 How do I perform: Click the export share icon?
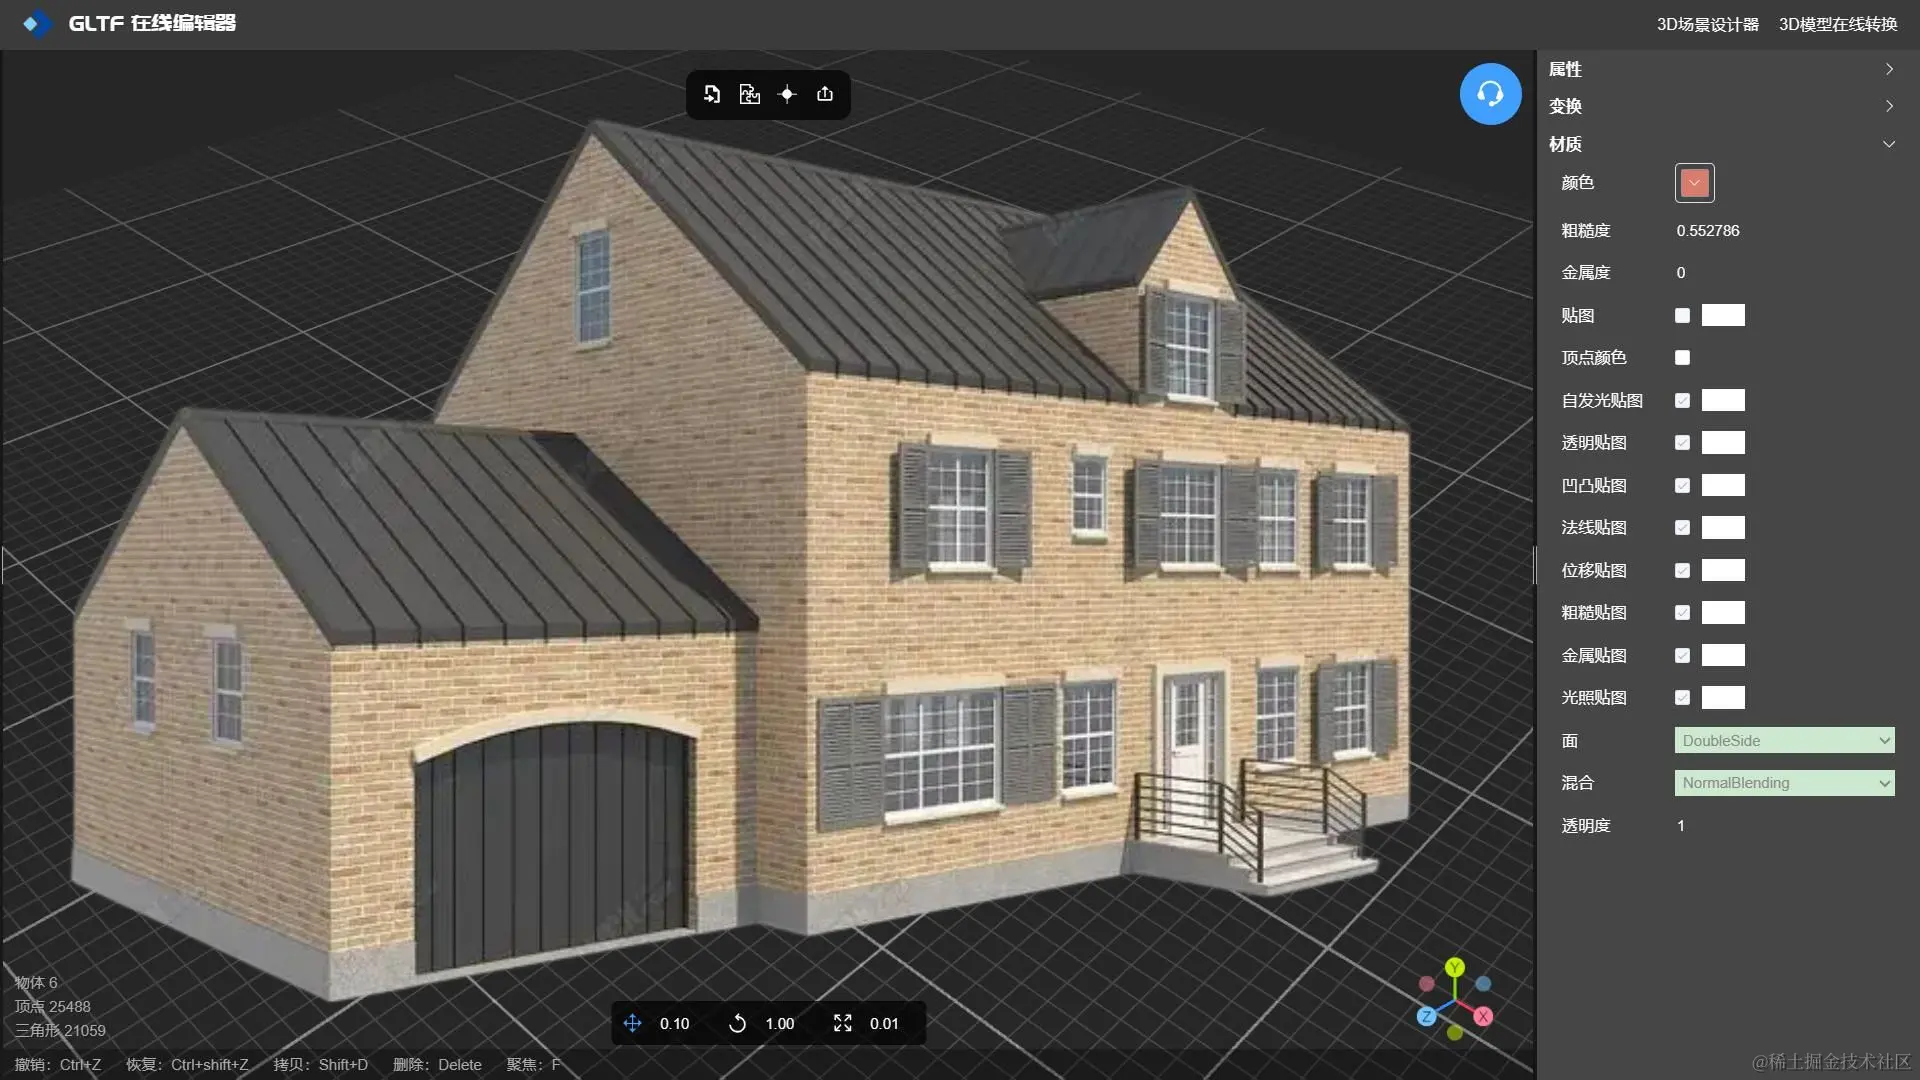(x=825, y=94)
